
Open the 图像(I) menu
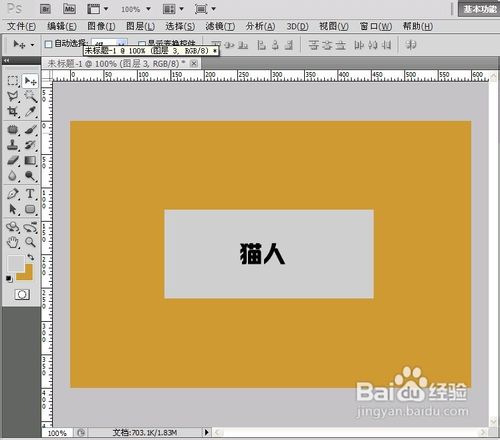(x=101, y=26)
